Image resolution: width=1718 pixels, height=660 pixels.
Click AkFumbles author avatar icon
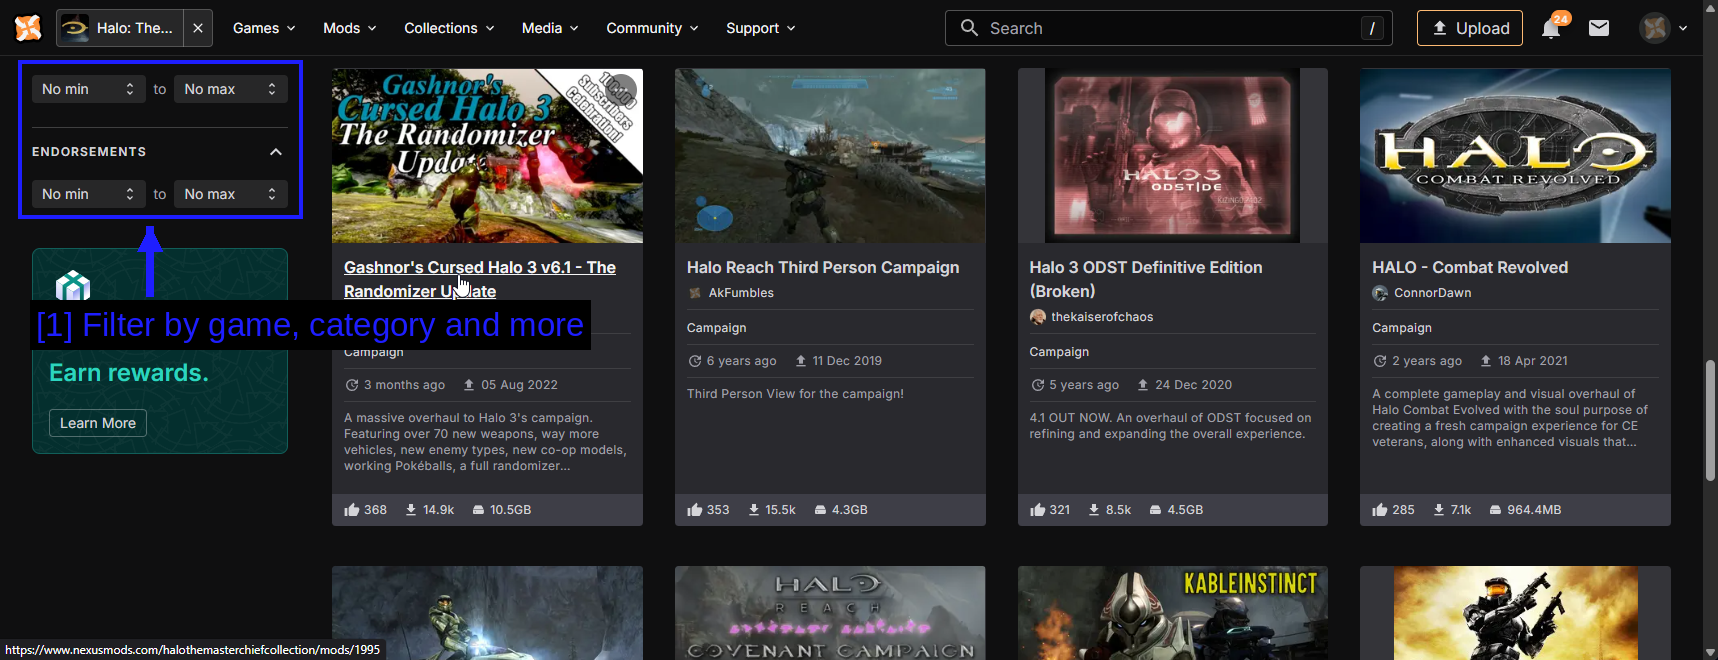(695, 293)
